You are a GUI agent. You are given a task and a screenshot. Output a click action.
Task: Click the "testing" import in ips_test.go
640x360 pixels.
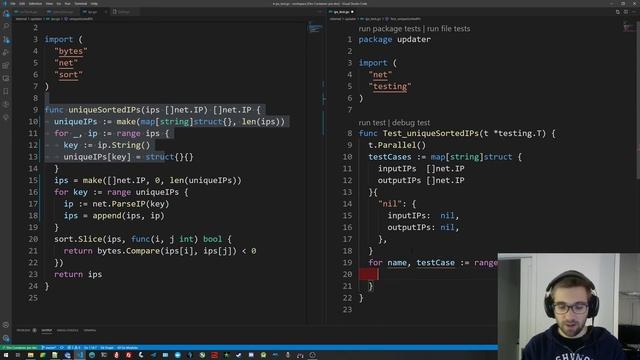tap(390, 87)
